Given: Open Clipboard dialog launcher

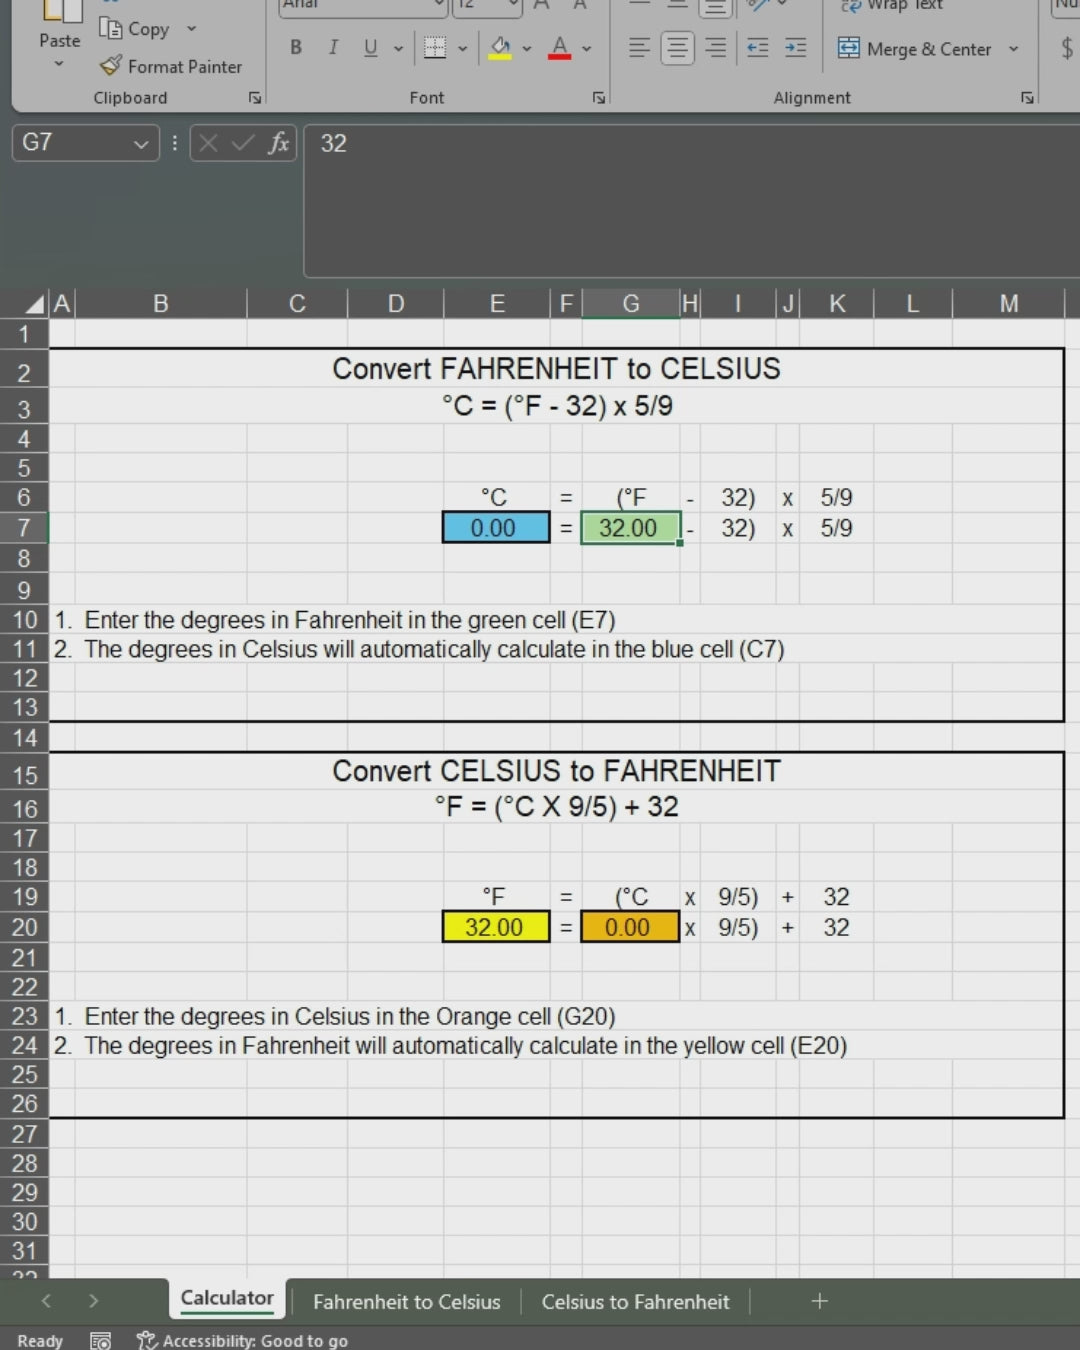Looking at the screenshot, I should point(255,98).
